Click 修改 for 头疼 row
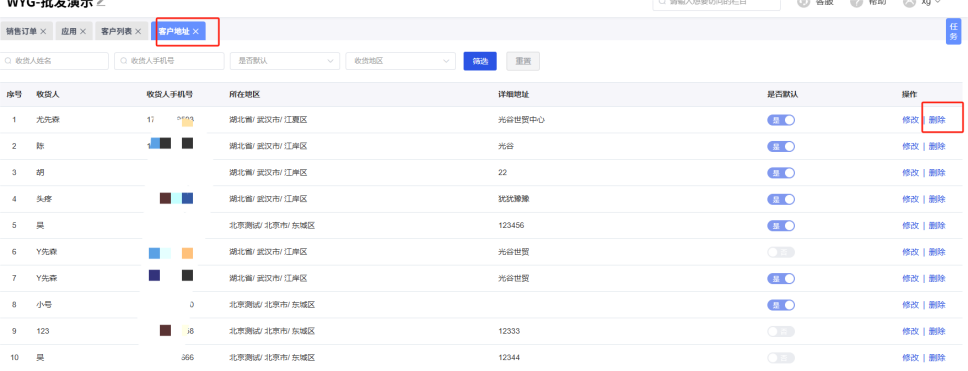968x371 pixels. [x=910, y=199]
